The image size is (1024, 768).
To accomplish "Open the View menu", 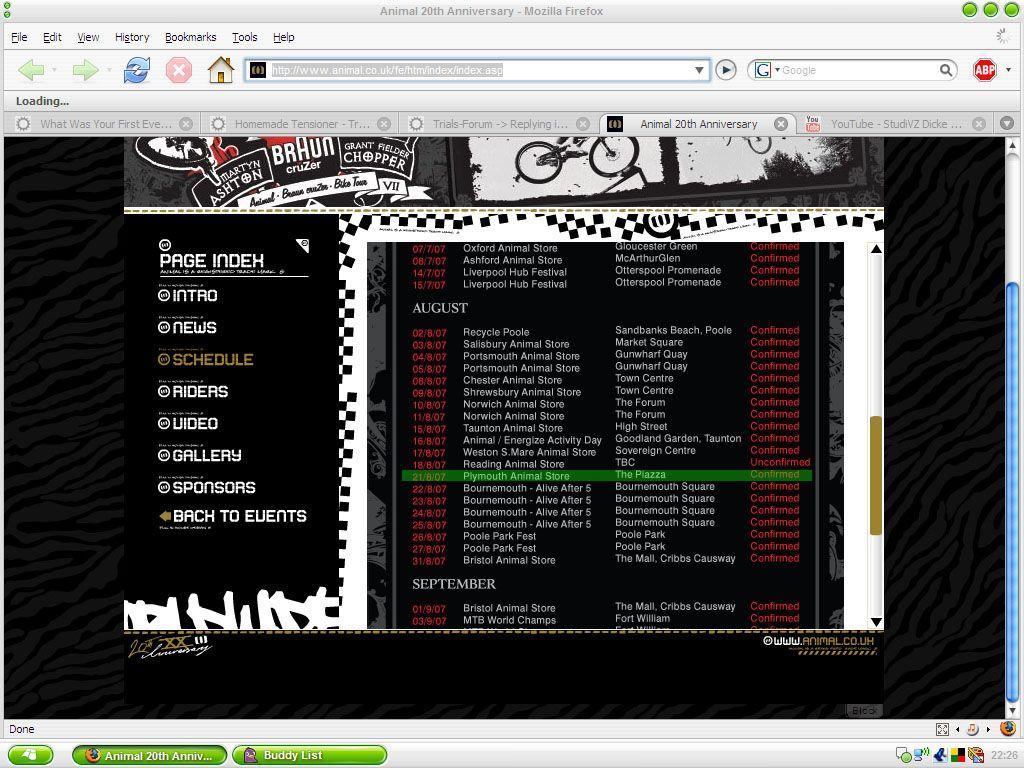I will point(88,37).
